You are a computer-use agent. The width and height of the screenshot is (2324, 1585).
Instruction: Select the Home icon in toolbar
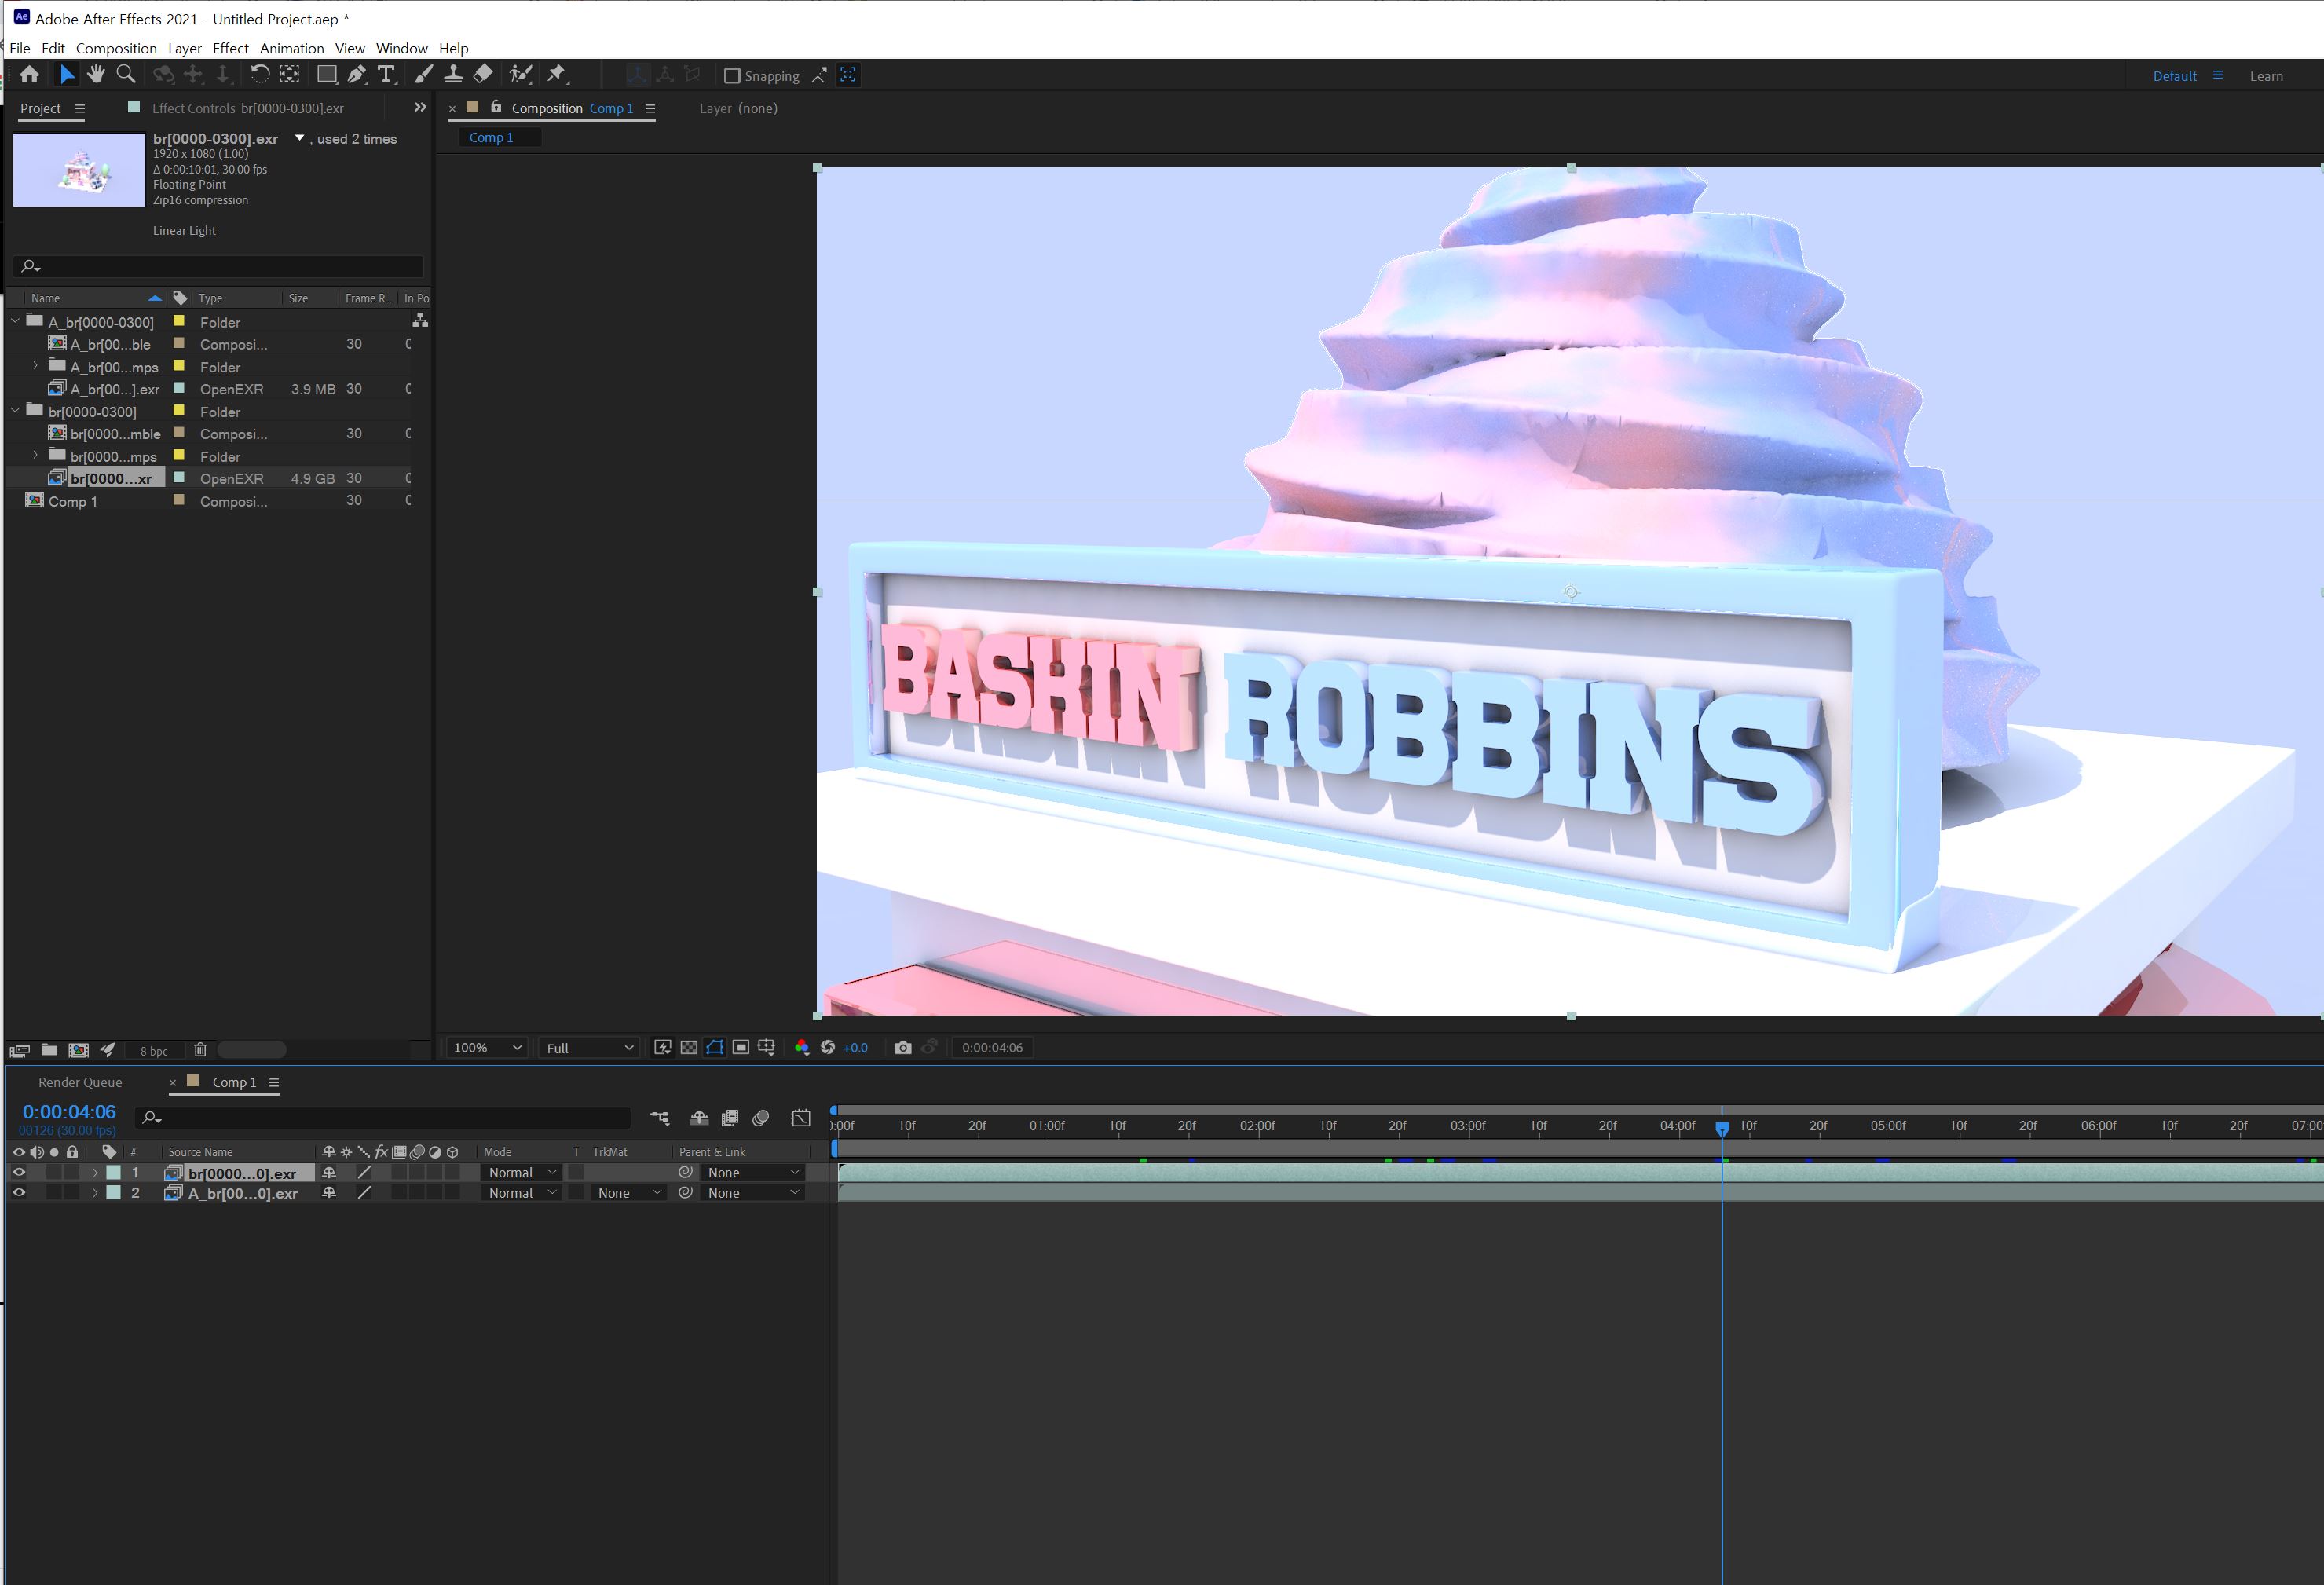pos(29,74)
